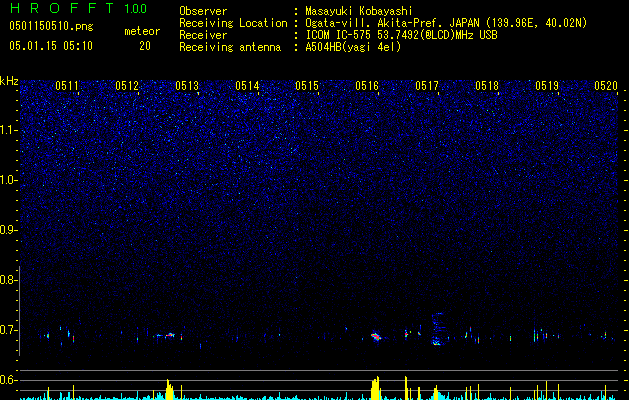Click the 1.1 kHz axis label

tap(9, 130)
